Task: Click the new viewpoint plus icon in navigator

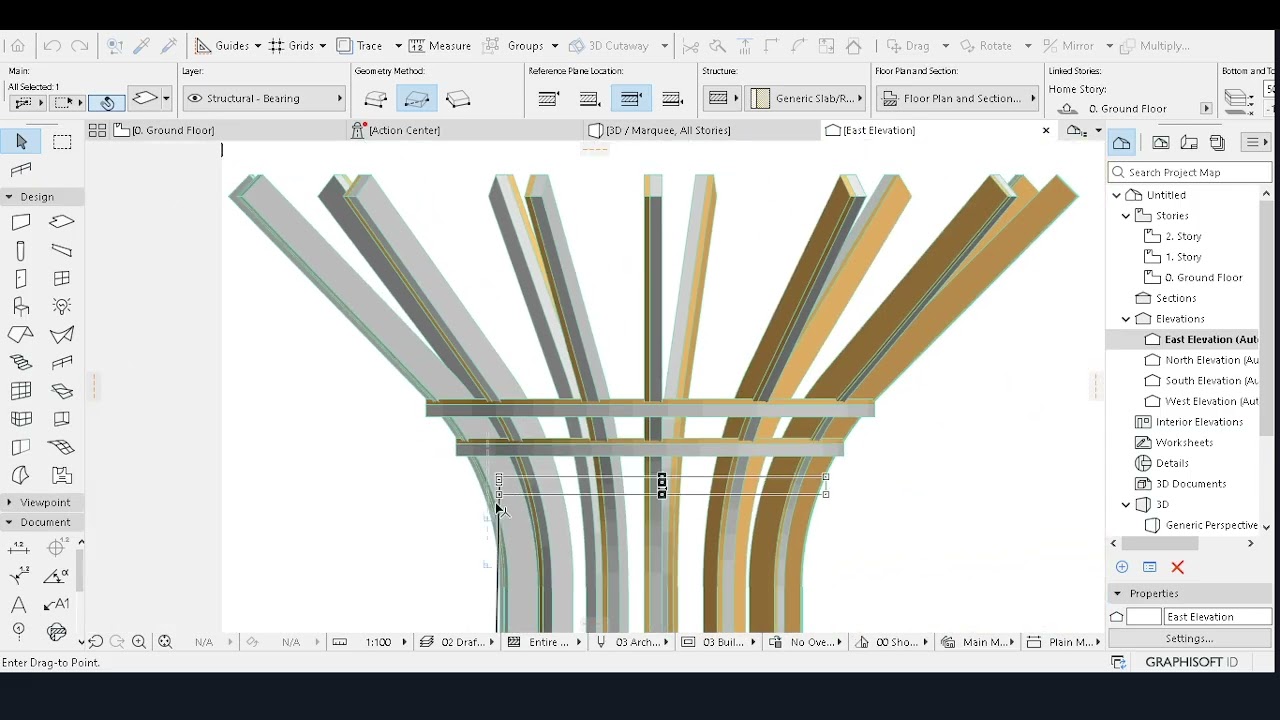Action: [x=1122, y=567]
